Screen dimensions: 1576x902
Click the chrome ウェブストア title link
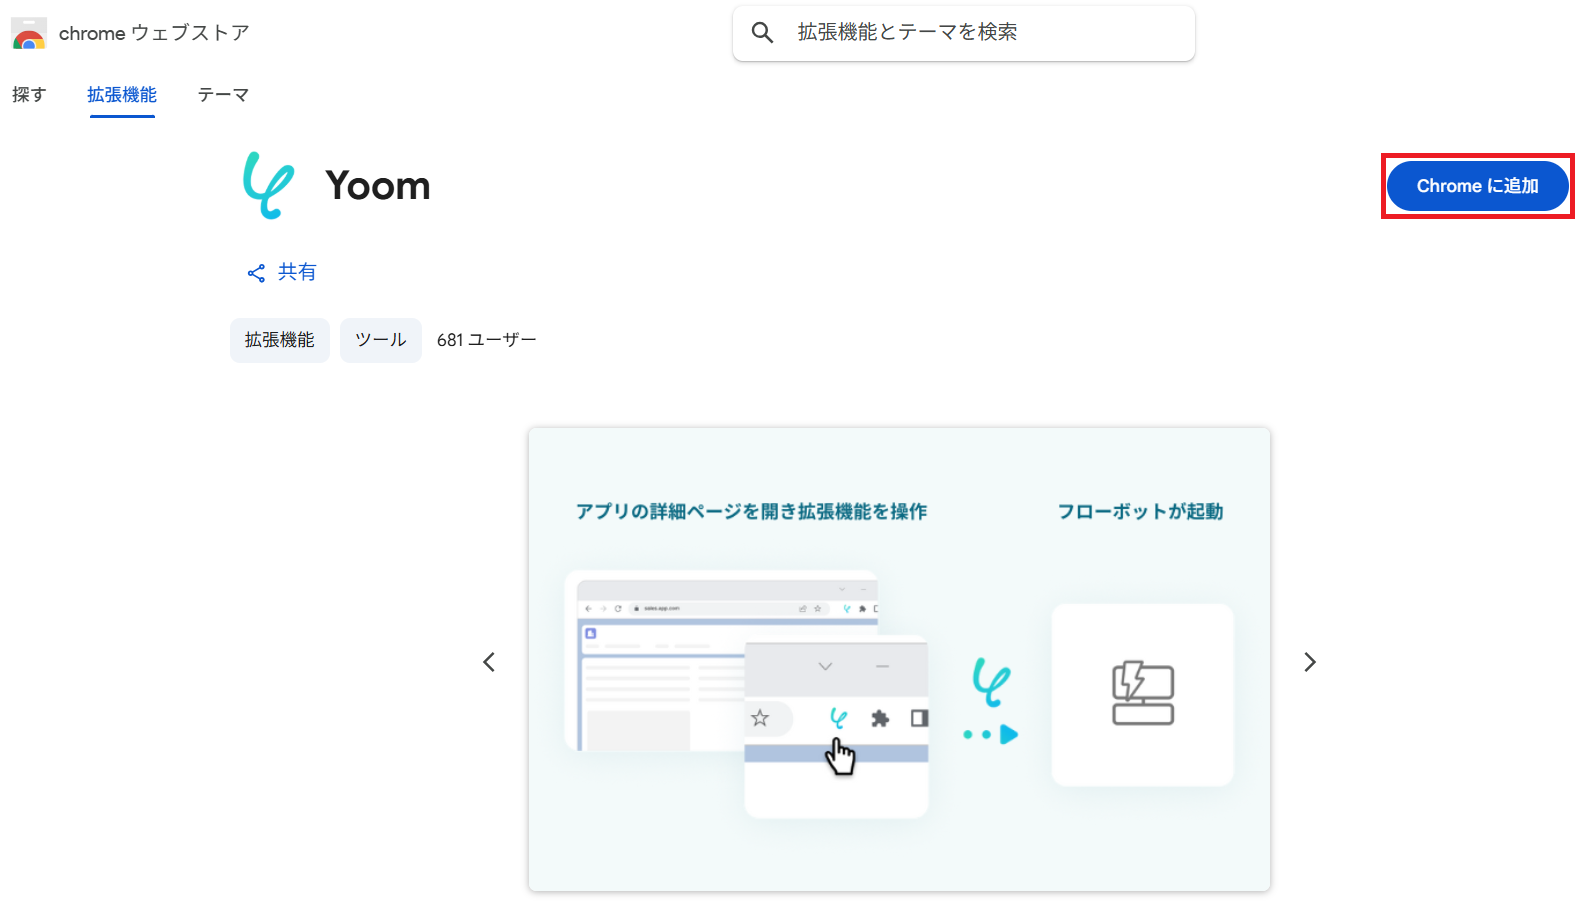click(154, 33)
